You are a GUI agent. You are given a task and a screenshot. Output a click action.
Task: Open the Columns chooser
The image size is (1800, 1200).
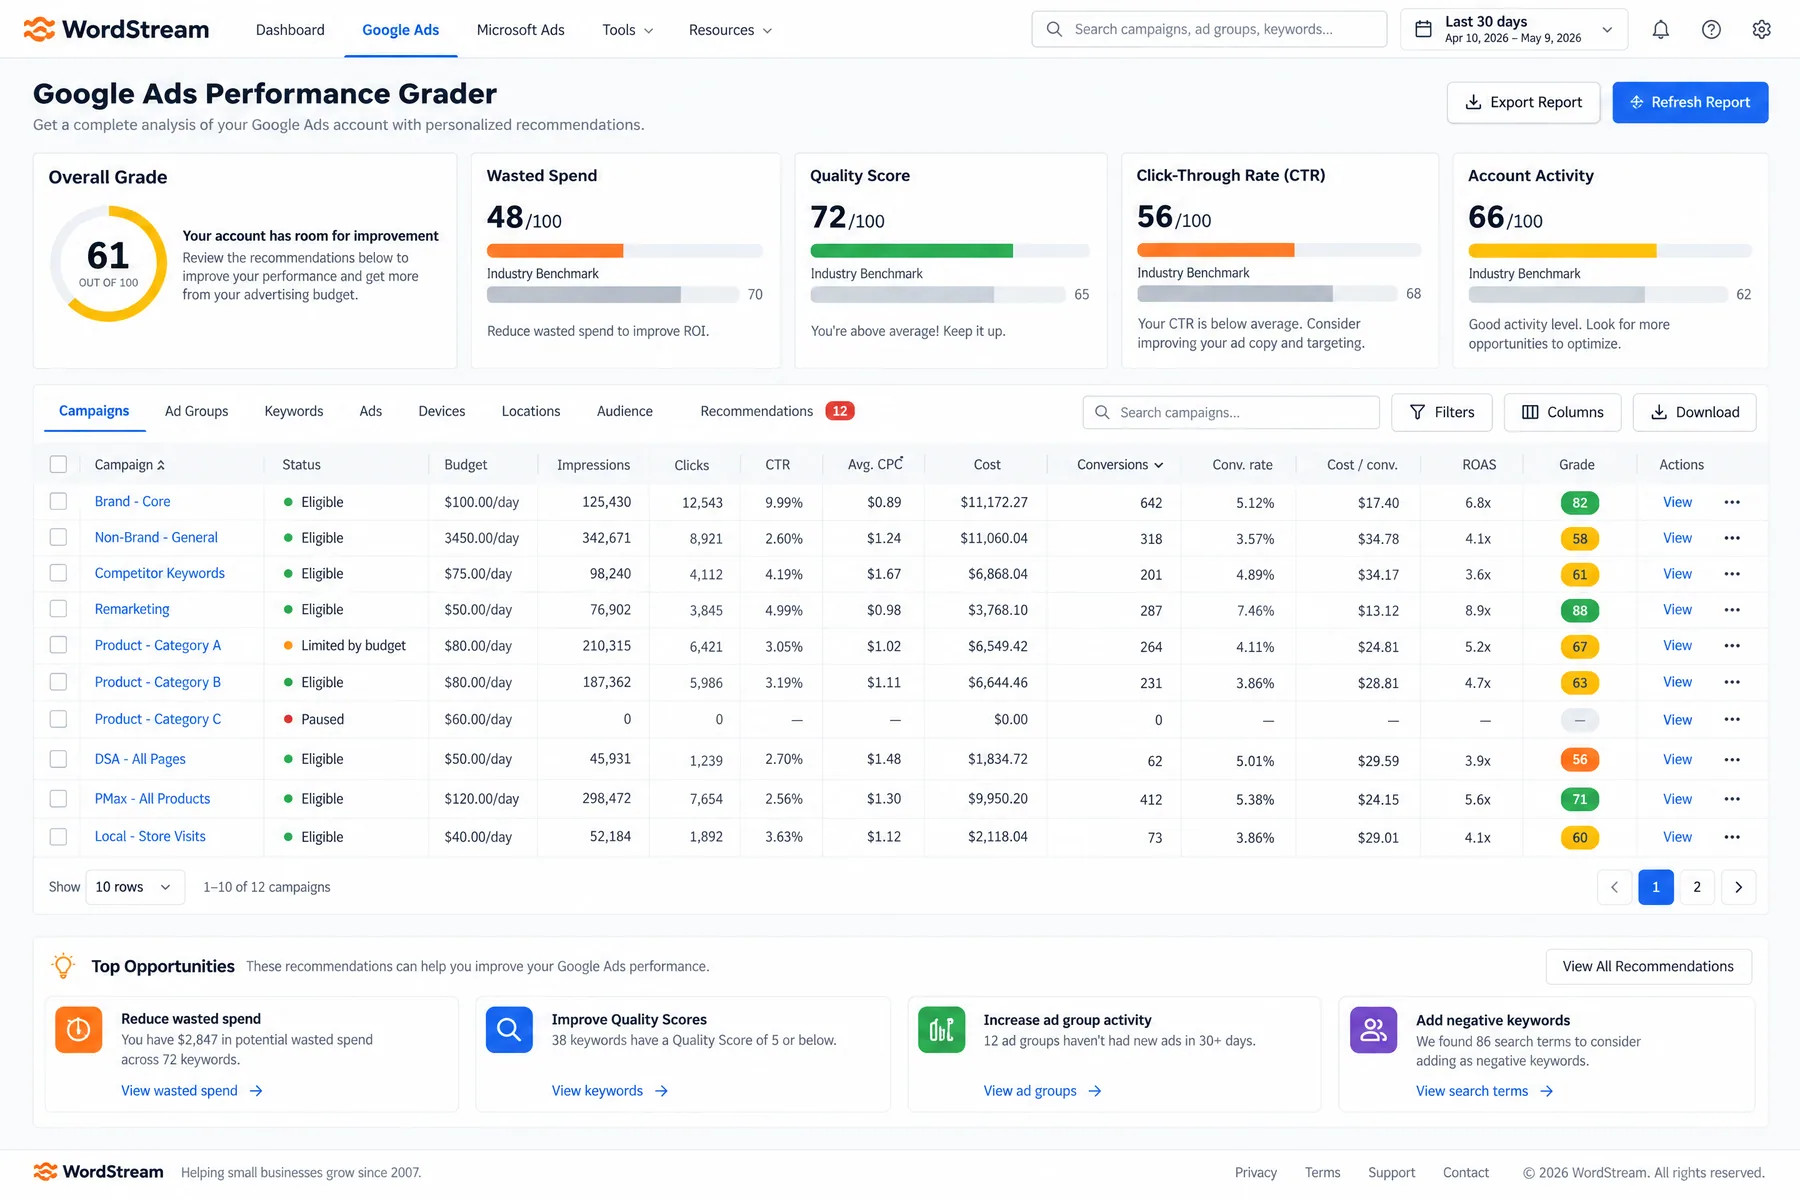[1562, 412]
